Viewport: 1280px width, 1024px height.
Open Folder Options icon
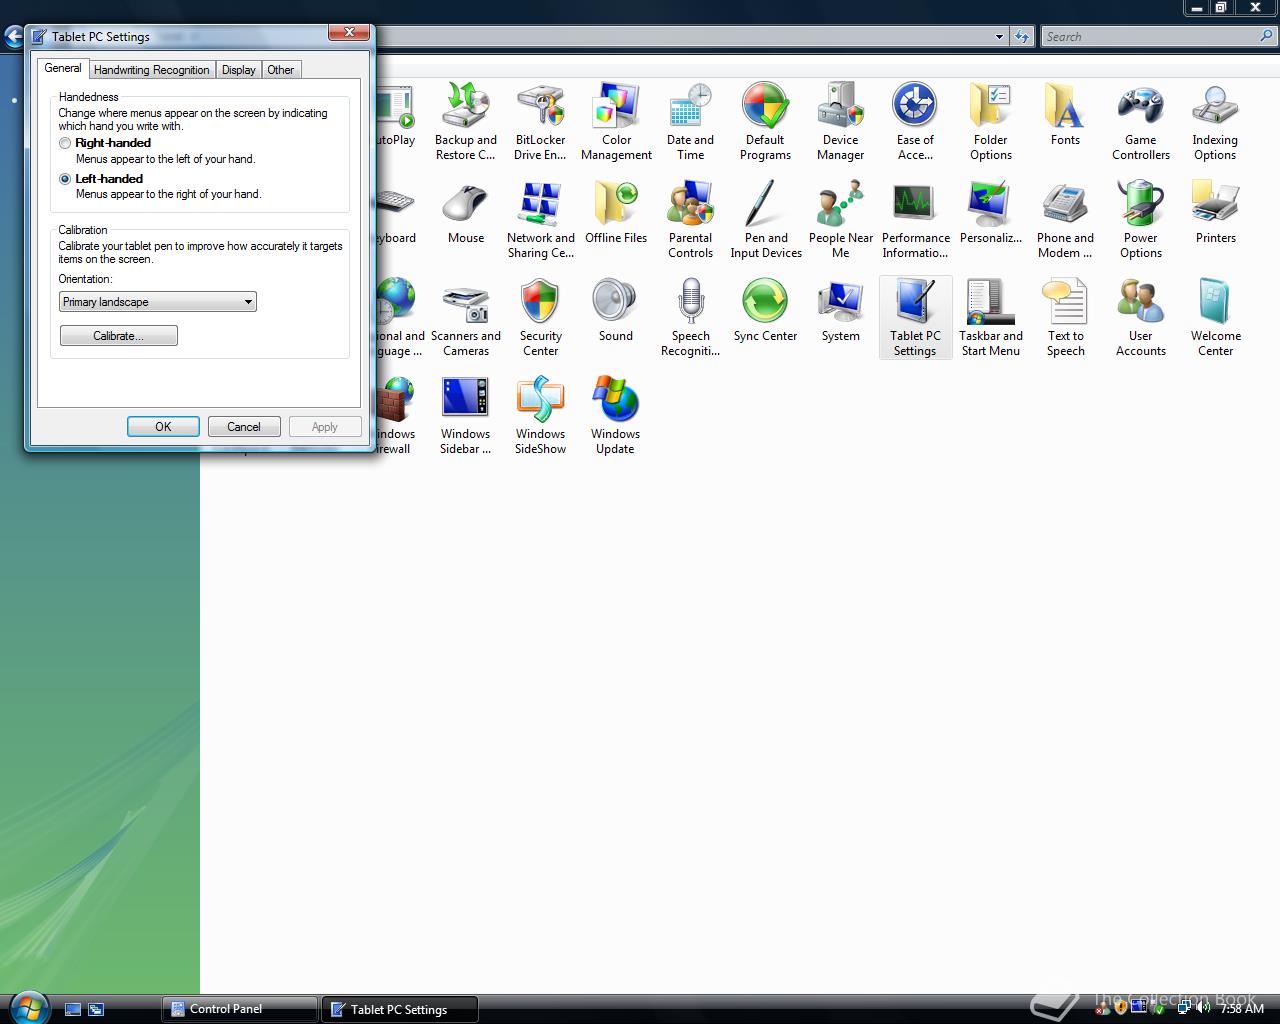tap(991, 122)
